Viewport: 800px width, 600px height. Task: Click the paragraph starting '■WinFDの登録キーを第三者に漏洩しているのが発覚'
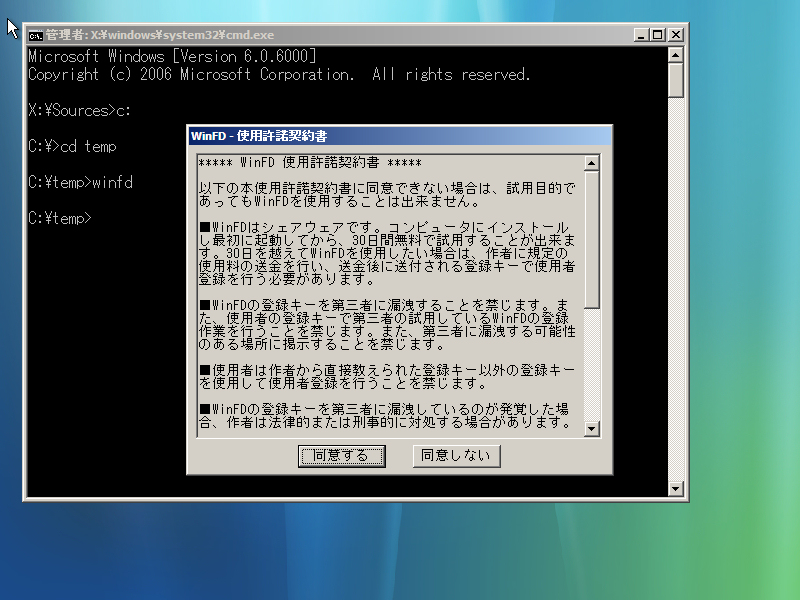point(385,415)
